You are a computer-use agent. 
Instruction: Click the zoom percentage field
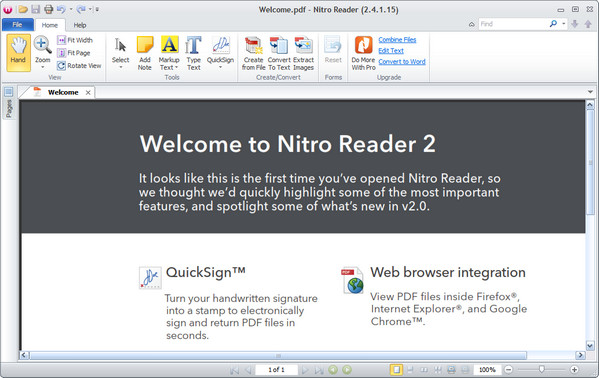point(487,370)
